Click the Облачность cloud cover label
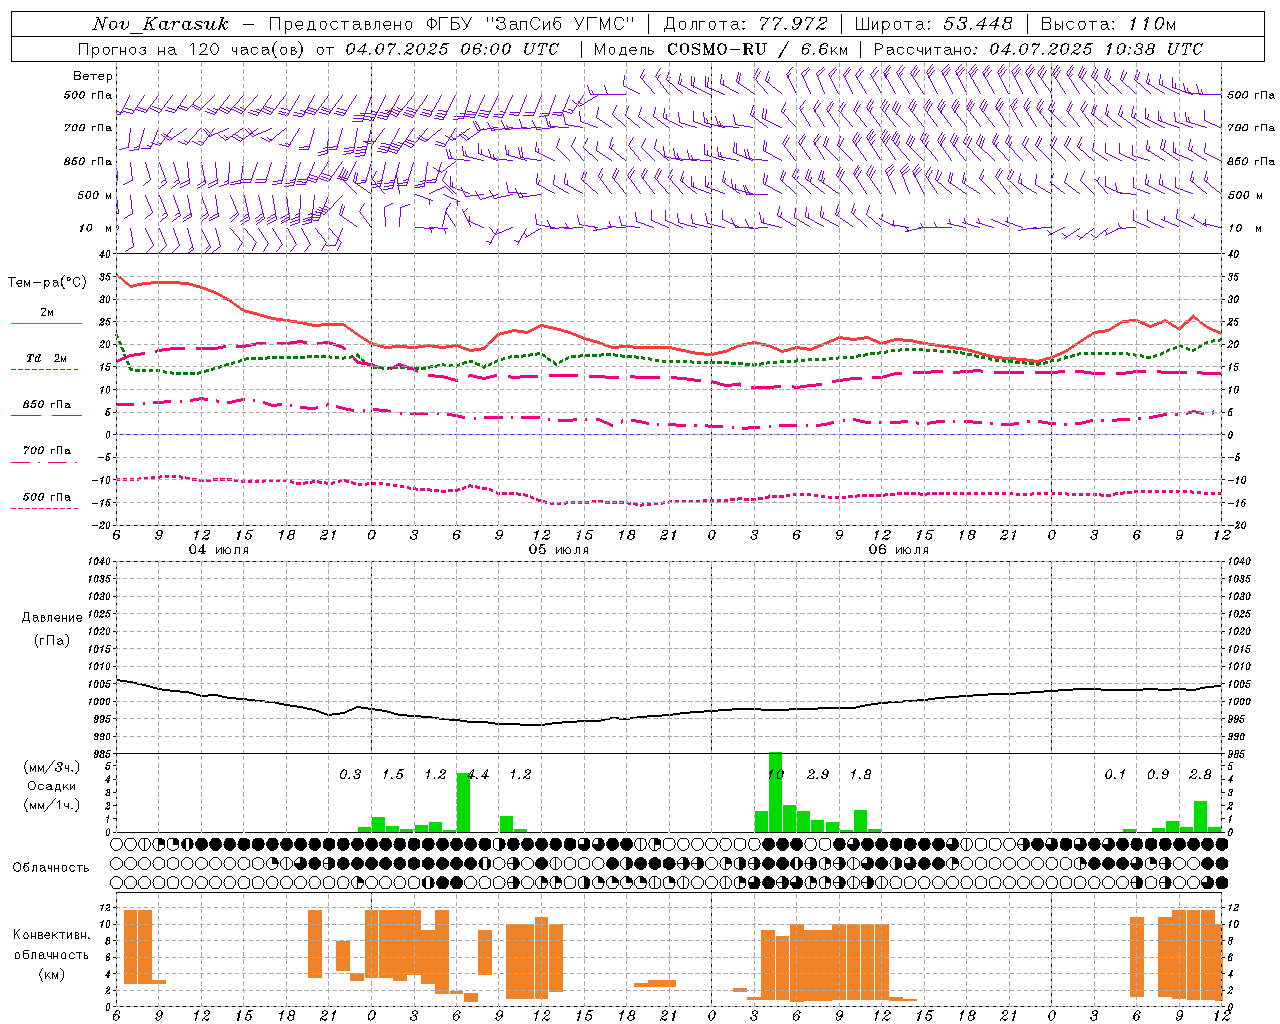Viewport: 1280px width, 1024px height. tap(51, 867)
